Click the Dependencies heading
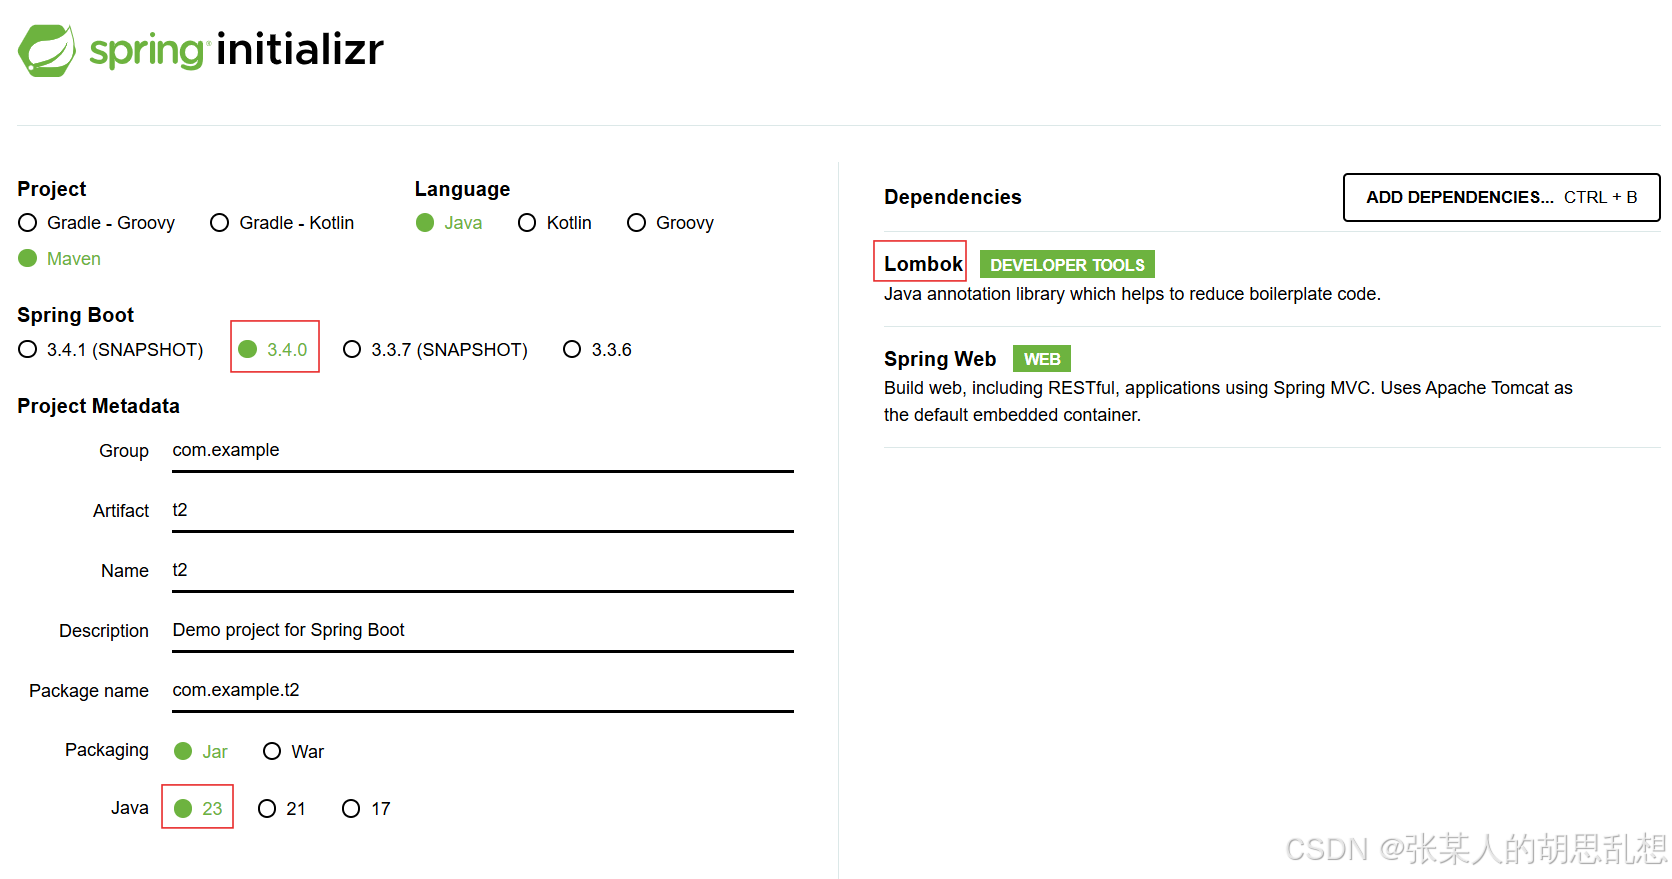This screenshot has height=879, width=1672. pyautogui.click(x=953, y=197)
